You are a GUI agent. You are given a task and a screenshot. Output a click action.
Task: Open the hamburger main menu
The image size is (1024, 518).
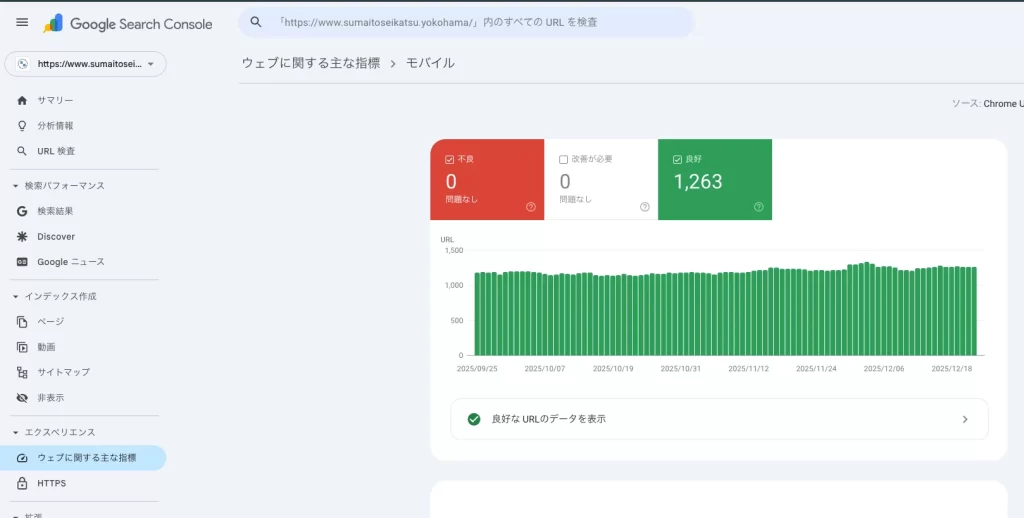tap(22, 23)
